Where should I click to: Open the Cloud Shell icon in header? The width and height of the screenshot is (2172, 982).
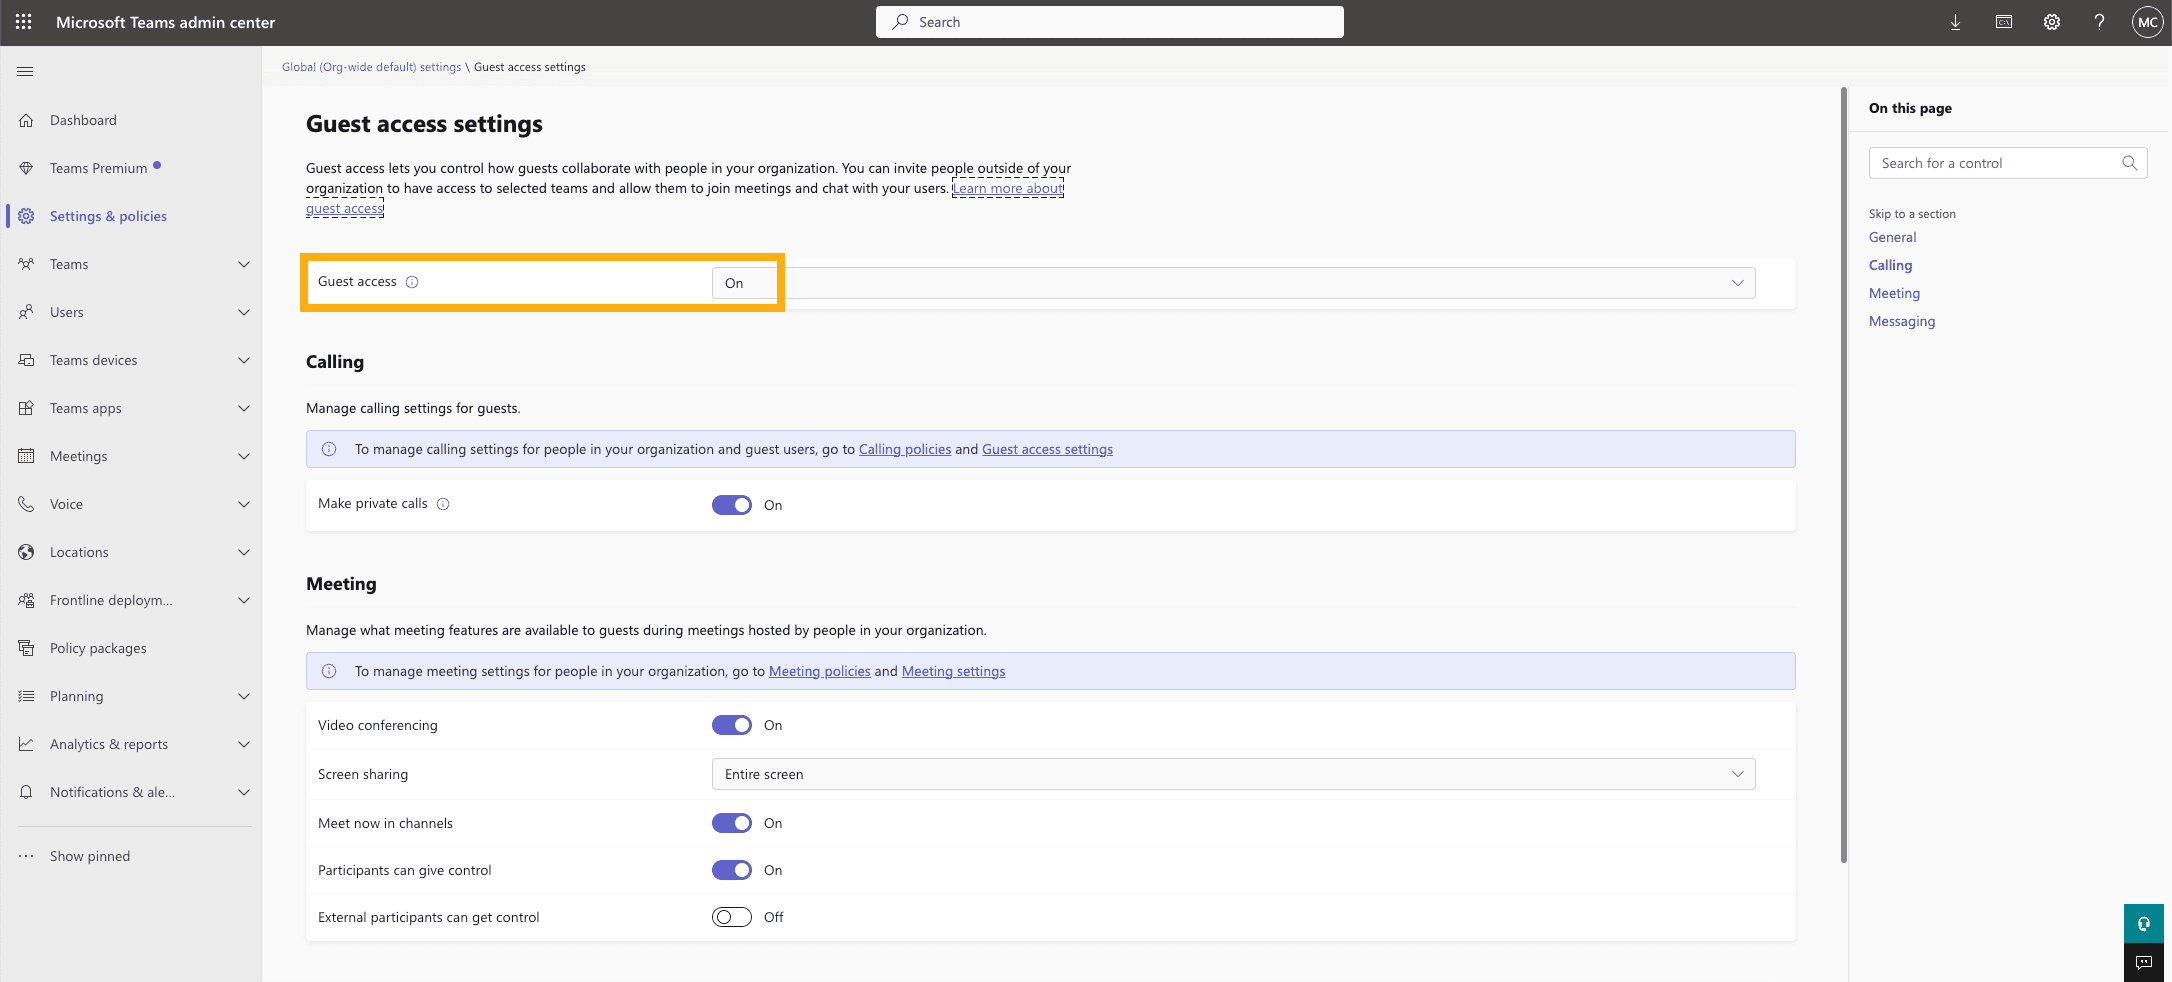(x=2004, y=22)
